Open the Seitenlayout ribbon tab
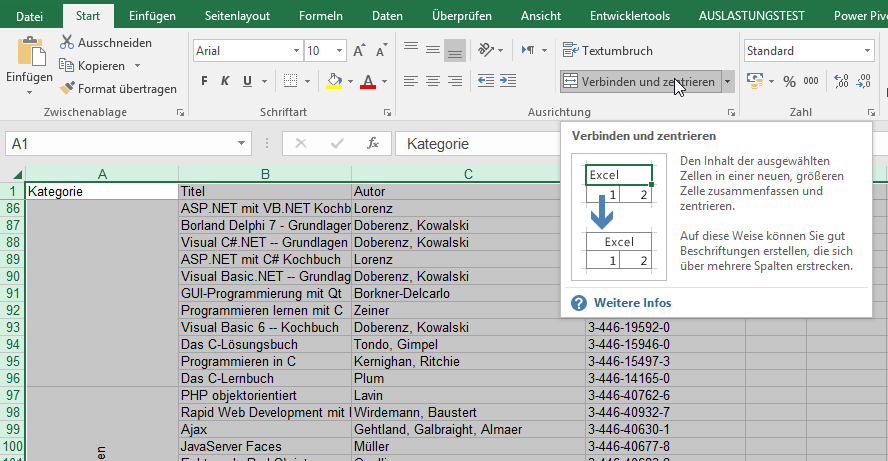This screenshot has width=888, height=461. 238,15
